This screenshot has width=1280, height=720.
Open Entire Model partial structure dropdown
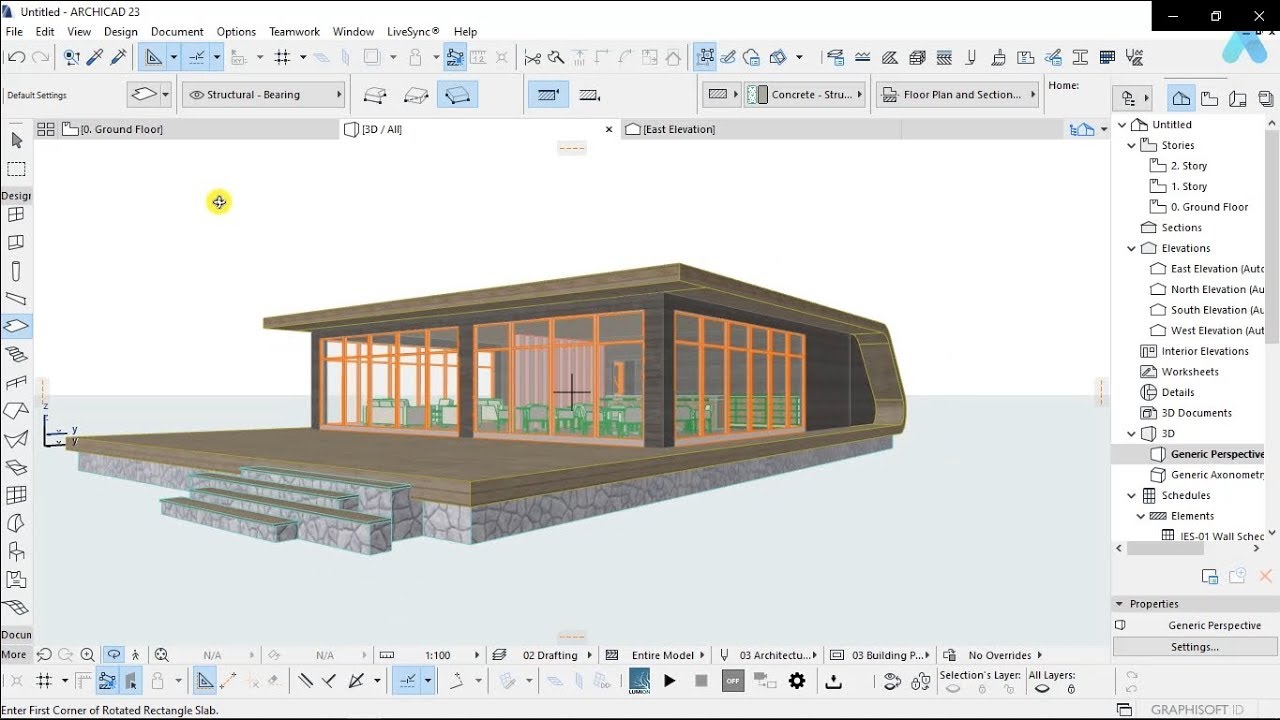[x=663, y=655]
